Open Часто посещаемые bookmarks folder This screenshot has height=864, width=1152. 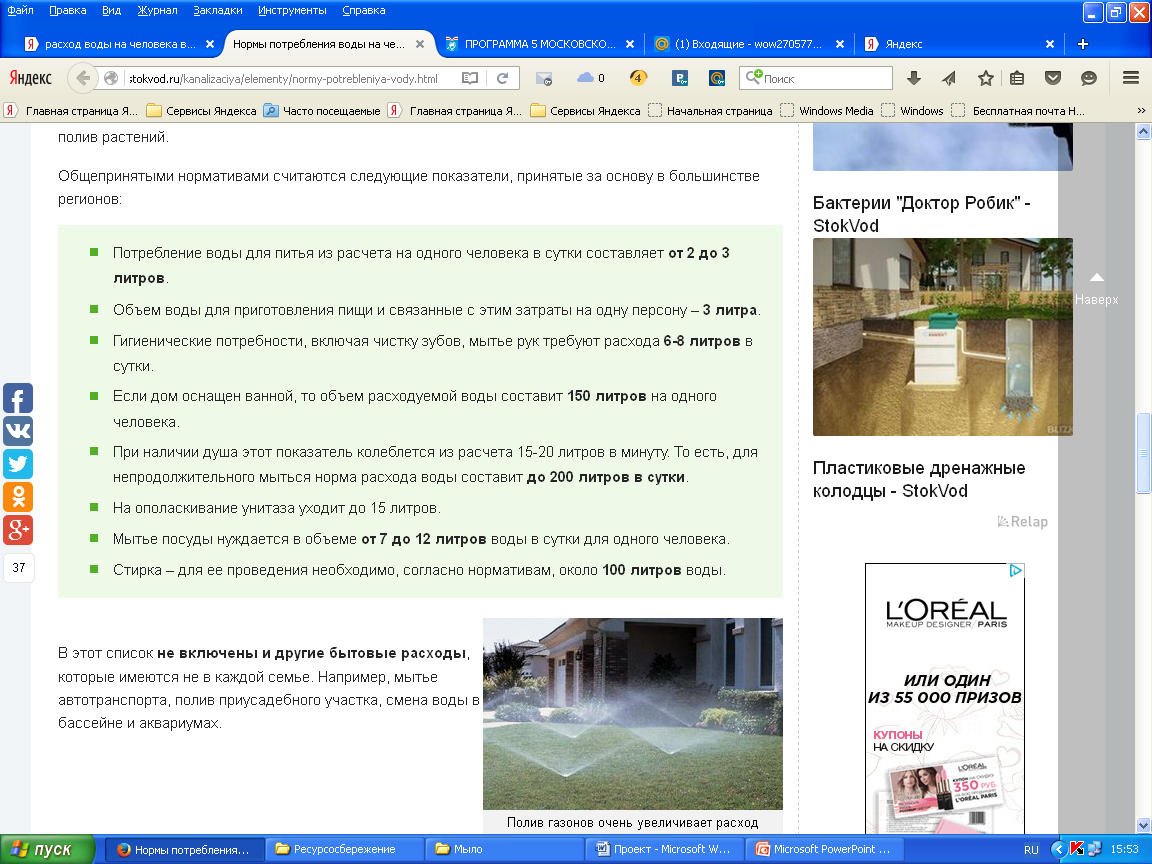click(x=322, y=111)
